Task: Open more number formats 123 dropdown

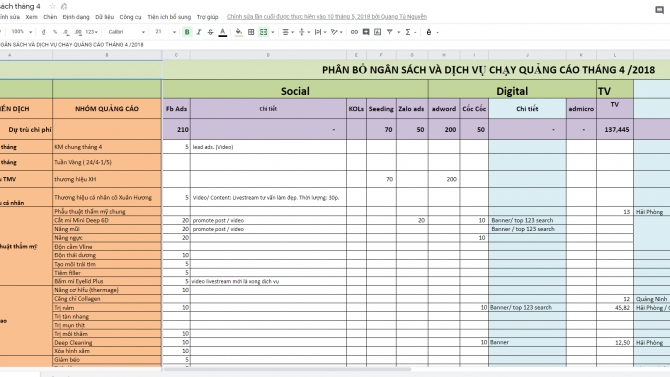Action: (91, 32)
